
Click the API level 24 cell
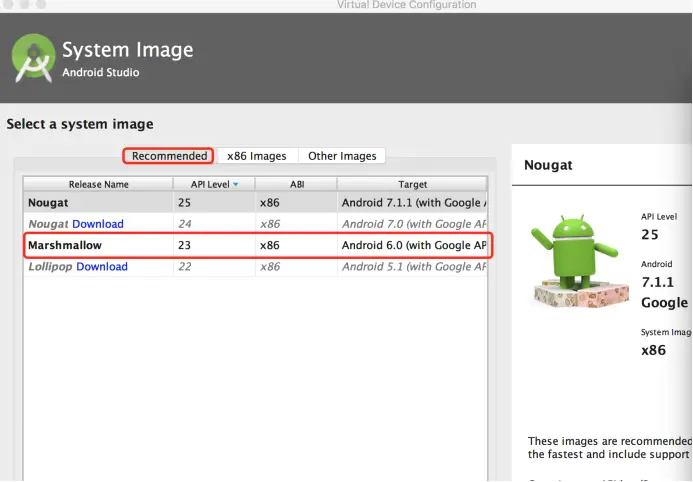click(214, 224)
